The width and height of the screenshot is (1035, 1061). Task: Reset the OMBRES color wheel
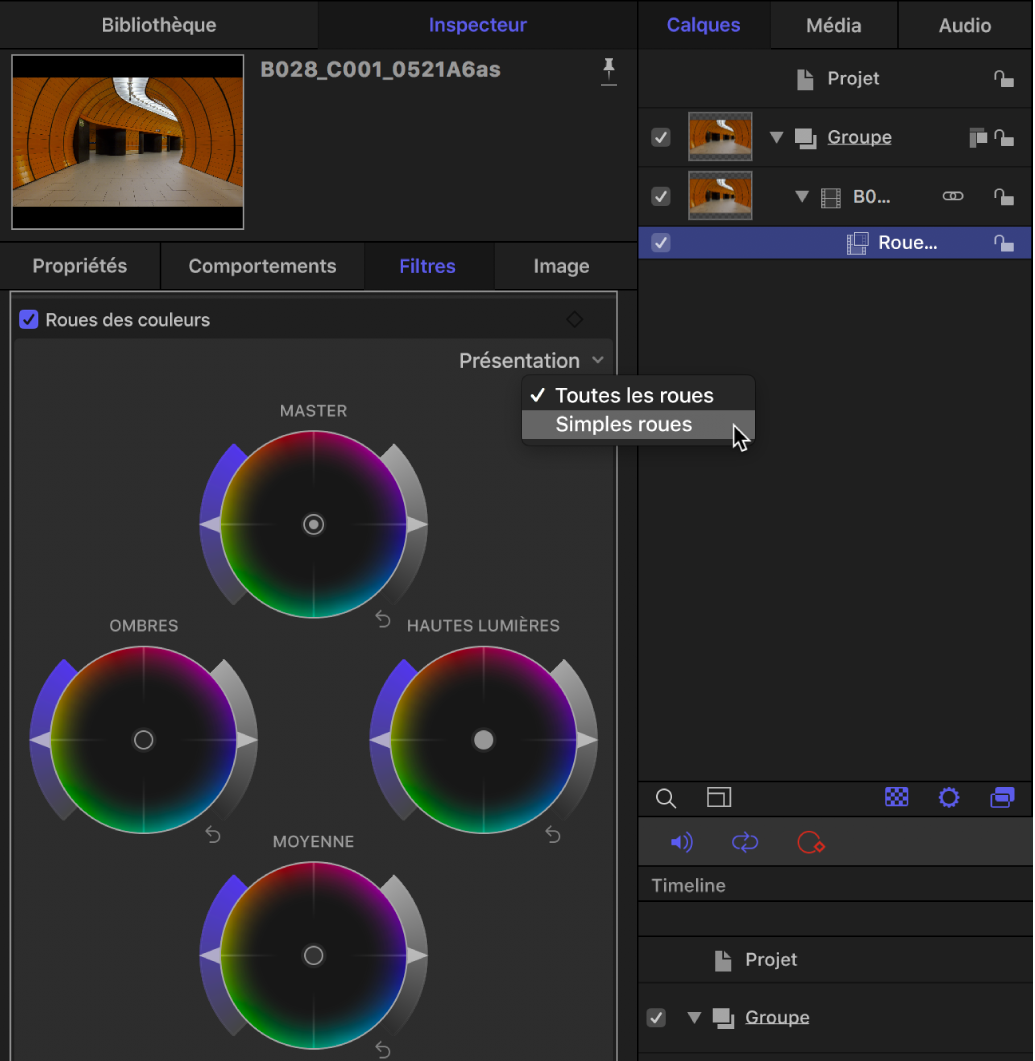tap(212, 835)
